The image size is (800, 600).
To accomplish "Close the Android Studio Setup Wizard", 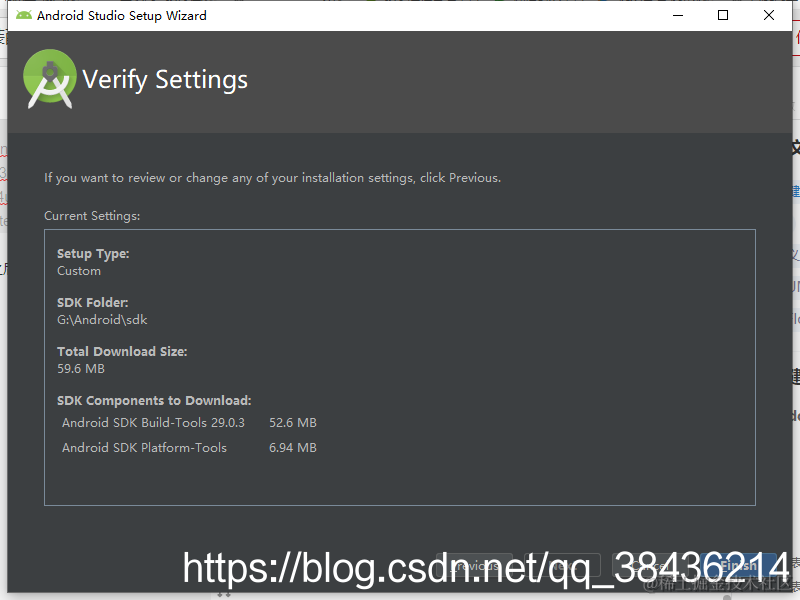I will (769, 15).
